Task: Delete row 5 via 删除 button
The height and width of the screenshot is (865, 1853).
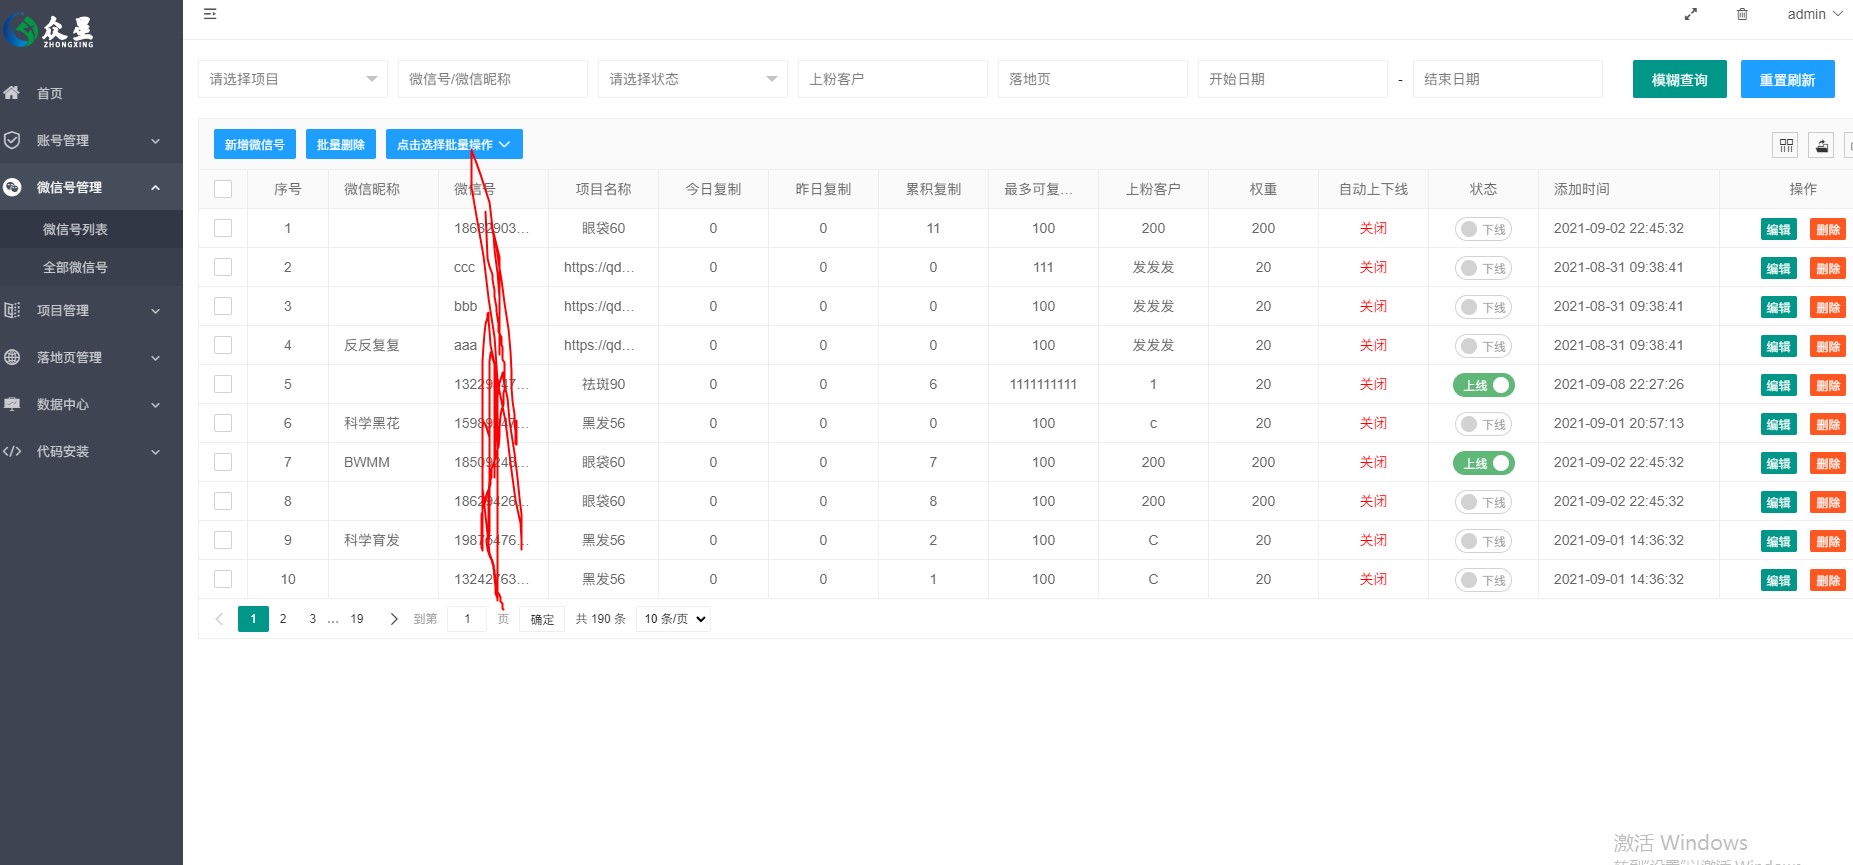Action: [1827, 385]
